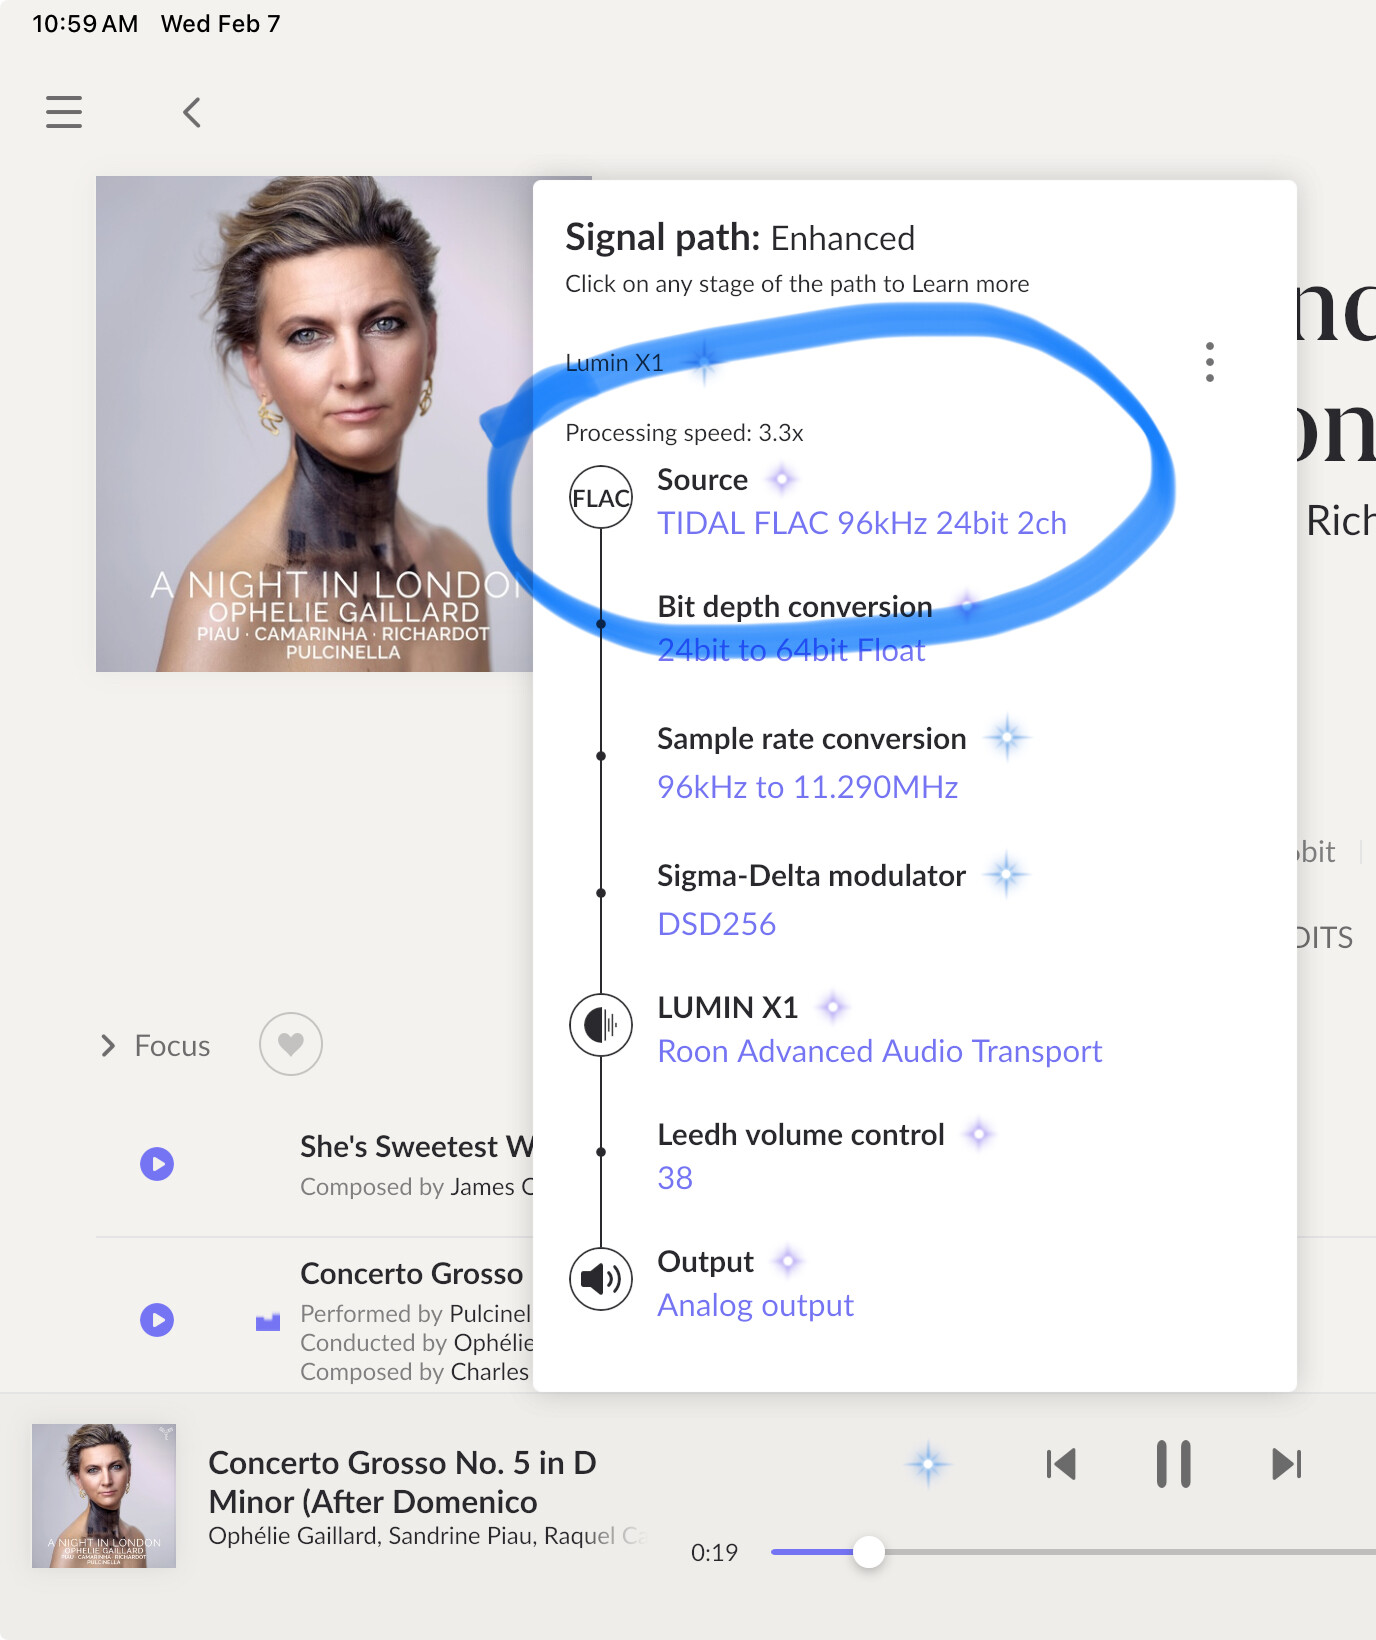This screenshot has width=1376, height=1640.
Task: Click the Bit depth conversion heading
Action: pyautogui.click(x=795, y=607)
